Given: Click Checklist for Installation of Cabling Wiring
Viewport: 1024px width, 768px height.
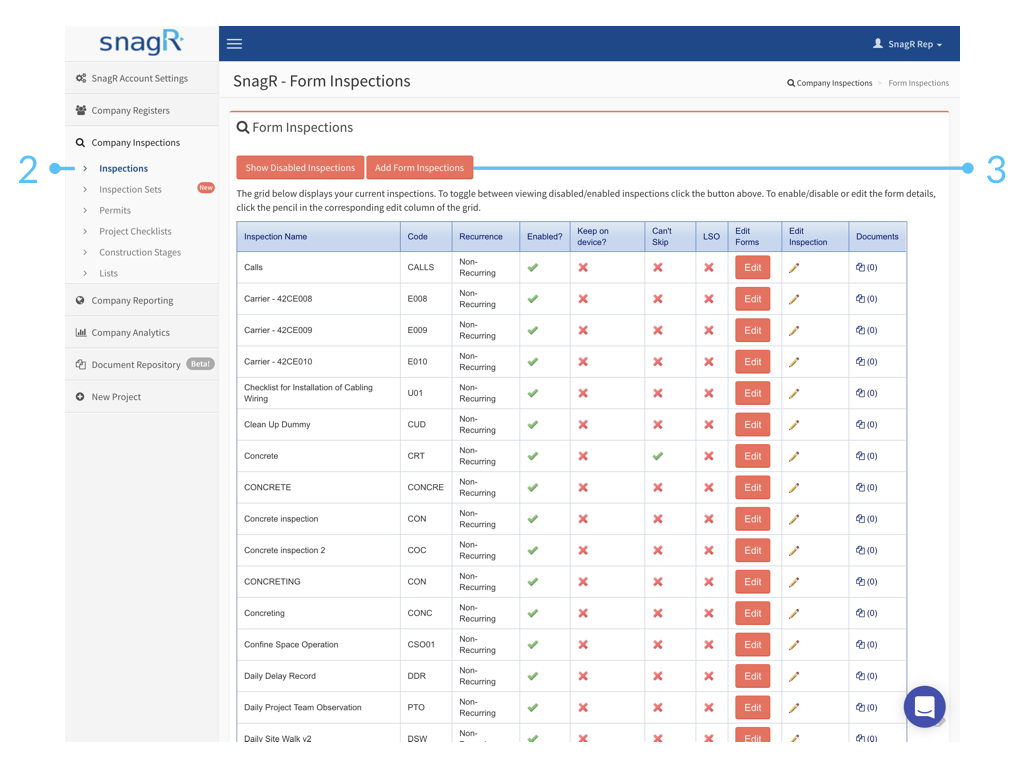Looking at the screenshot, I should click(308, 393).
